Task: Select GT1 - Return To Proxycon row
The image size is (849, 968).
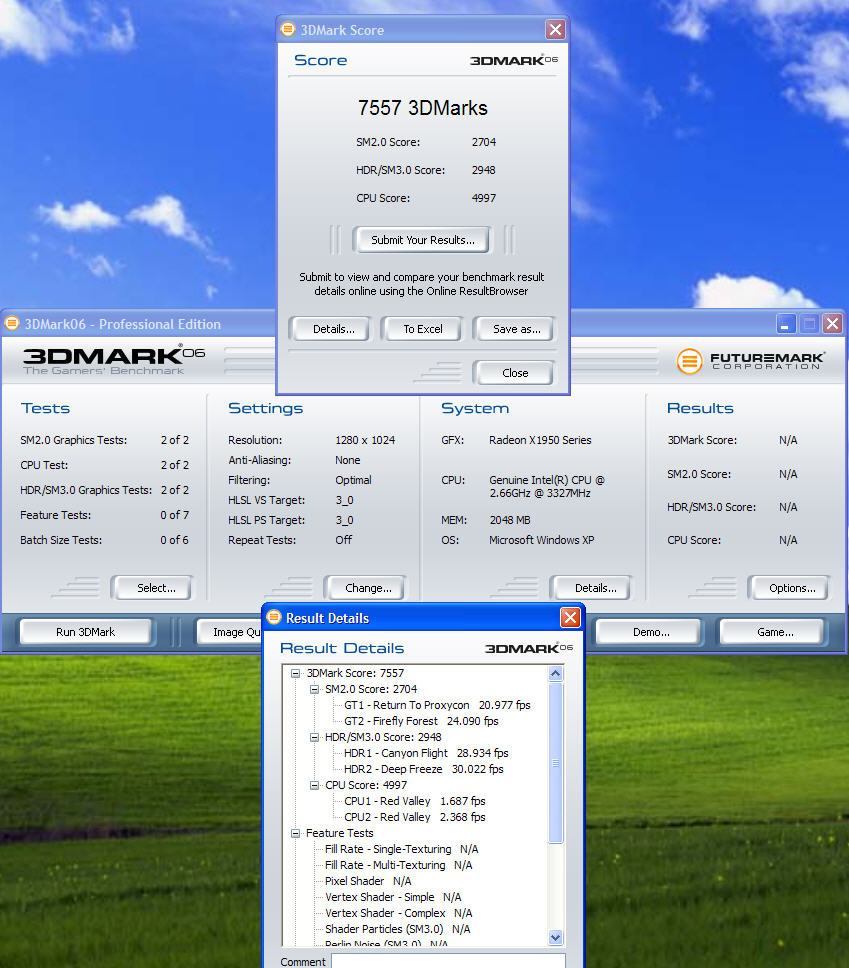Action: [437, 705]
